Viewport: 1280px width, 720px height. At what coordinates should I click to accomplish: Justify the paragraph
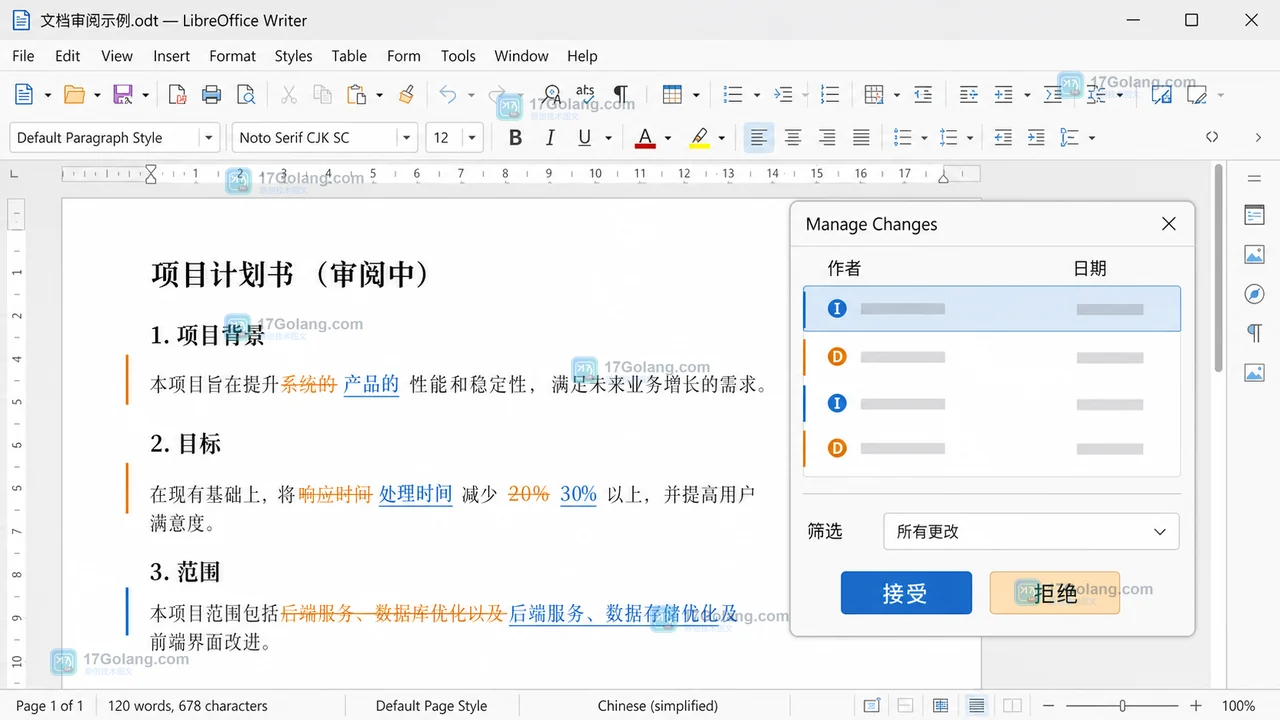861,138
